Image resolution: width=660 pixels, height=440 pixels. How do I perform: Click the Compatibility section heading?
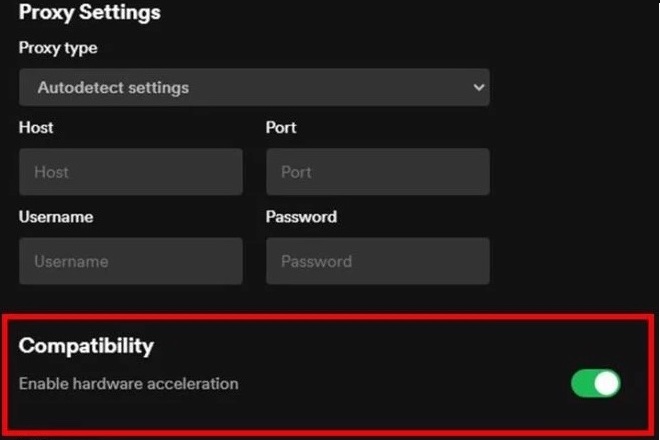click(86, 346)
